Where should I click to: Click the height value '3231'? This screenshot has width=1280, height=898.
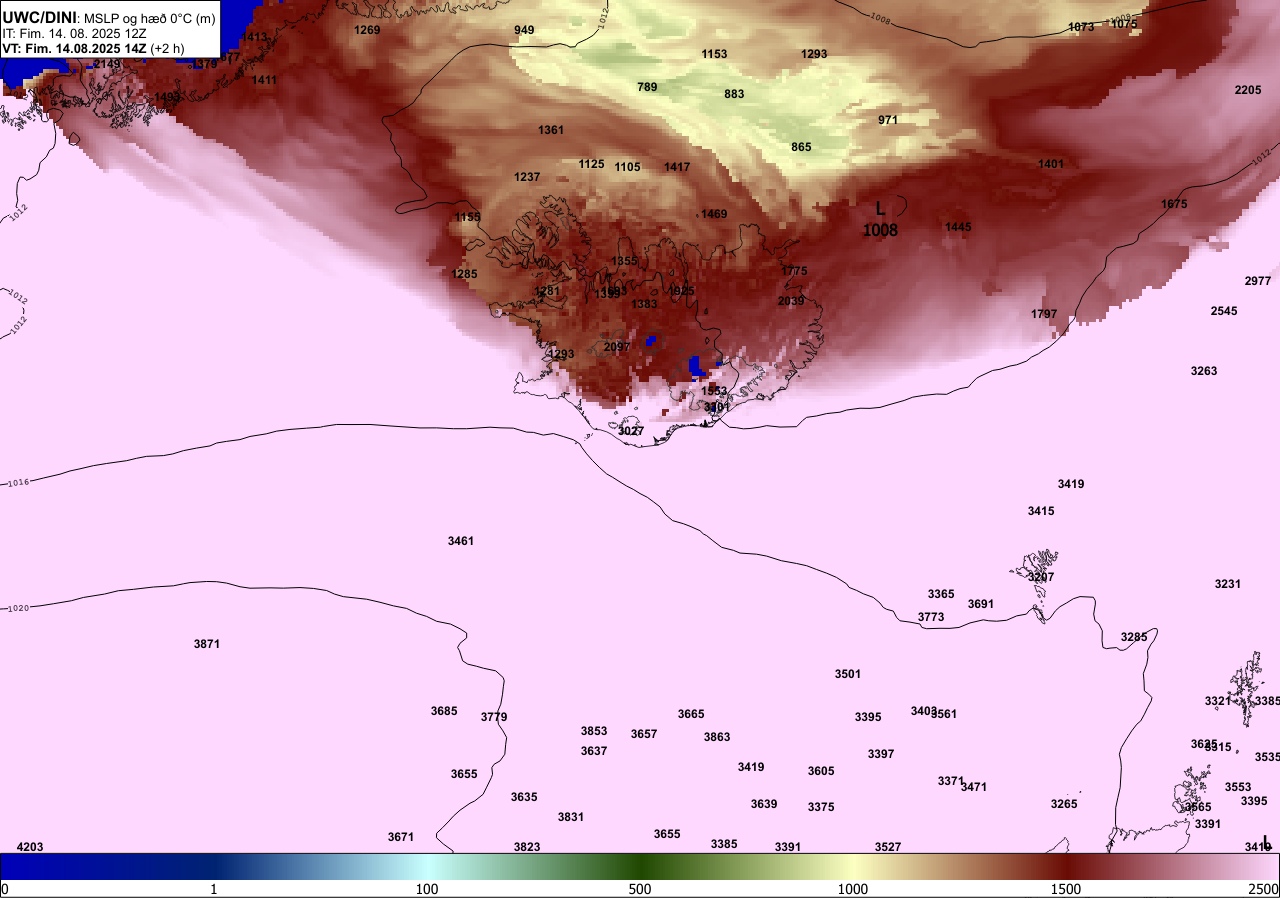click(x=1228, y=584)
